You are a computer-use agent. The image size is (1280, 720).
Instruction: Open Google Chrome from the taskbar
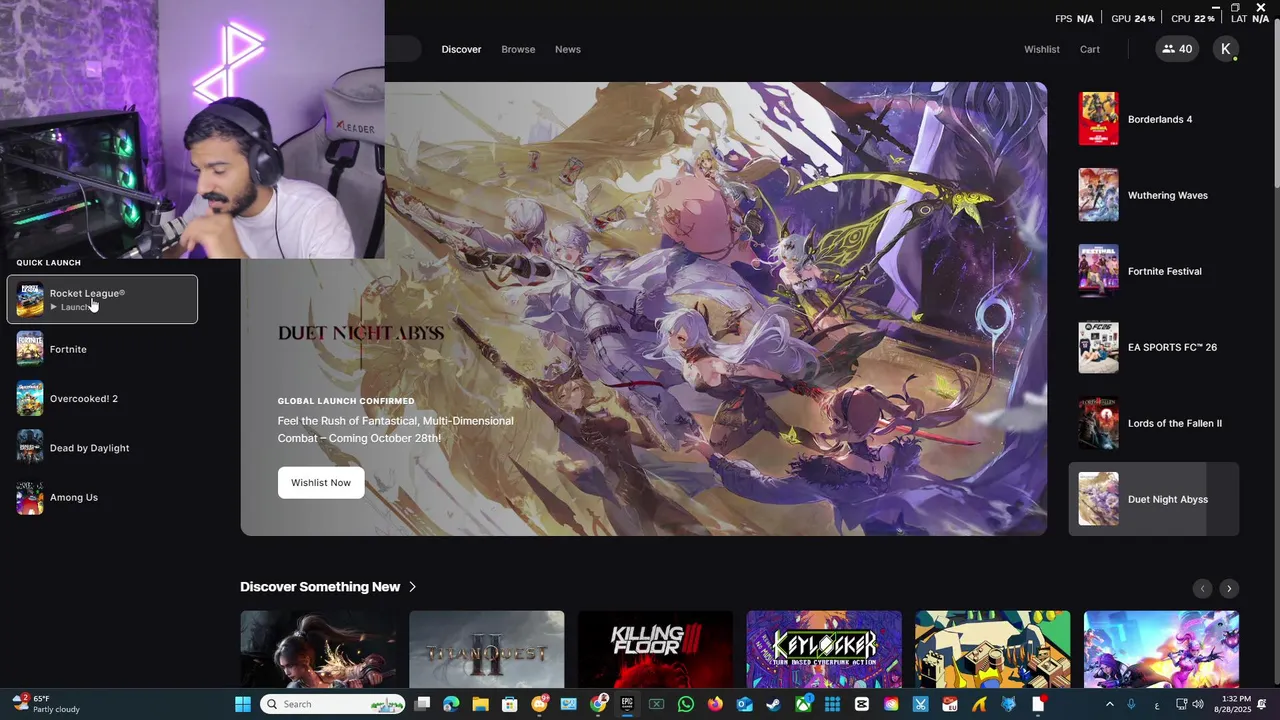pos(598,704)
